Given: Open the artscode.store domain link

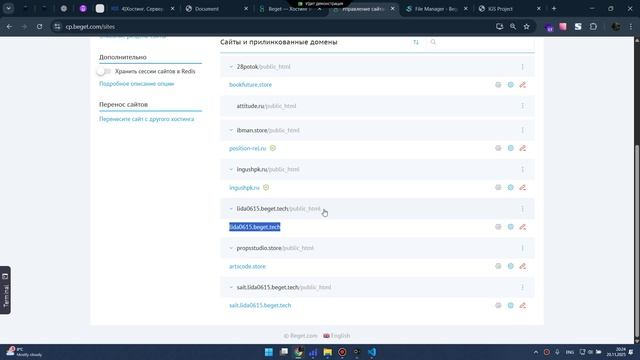Looking at the screenshot, I should 247,266.
